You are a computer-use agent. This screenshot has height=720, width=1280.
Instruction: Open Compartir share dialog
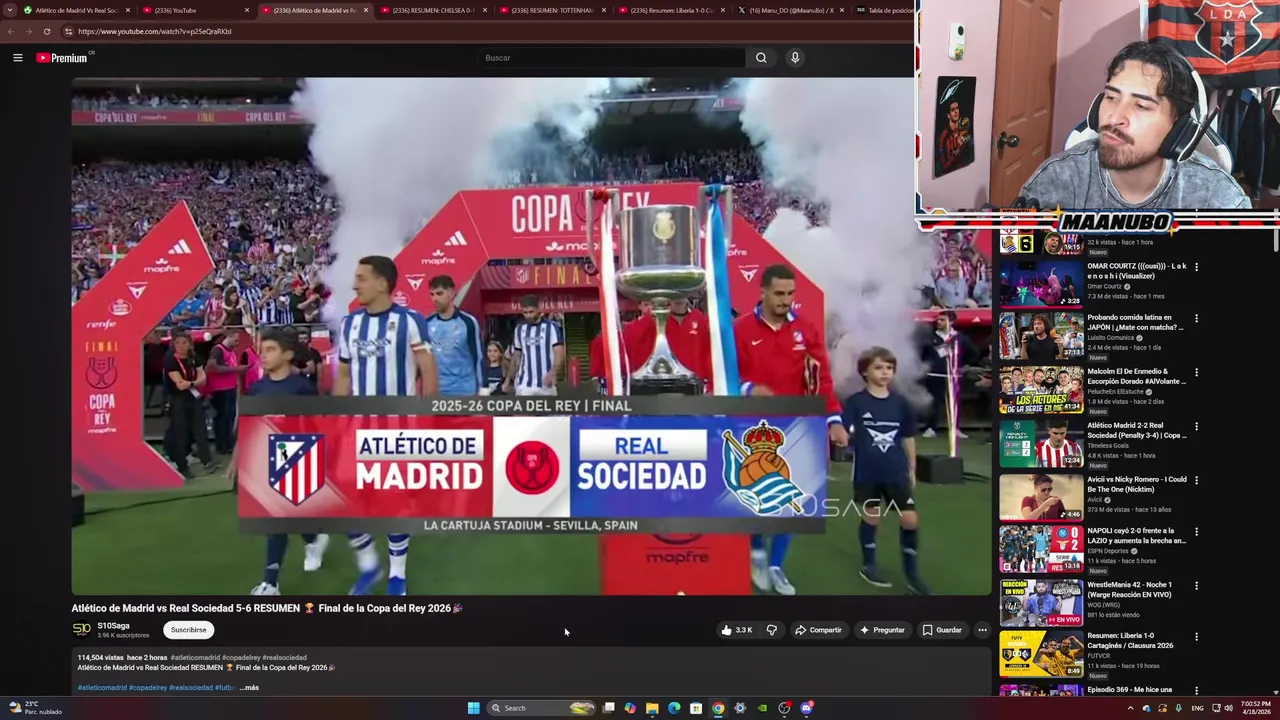point(818,630)
